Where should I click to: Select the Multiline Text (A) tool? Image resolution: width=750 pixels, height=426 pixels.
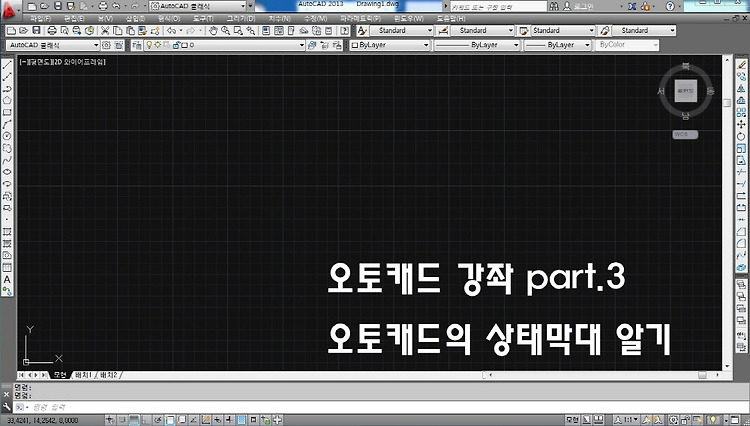tap(7, 280)
